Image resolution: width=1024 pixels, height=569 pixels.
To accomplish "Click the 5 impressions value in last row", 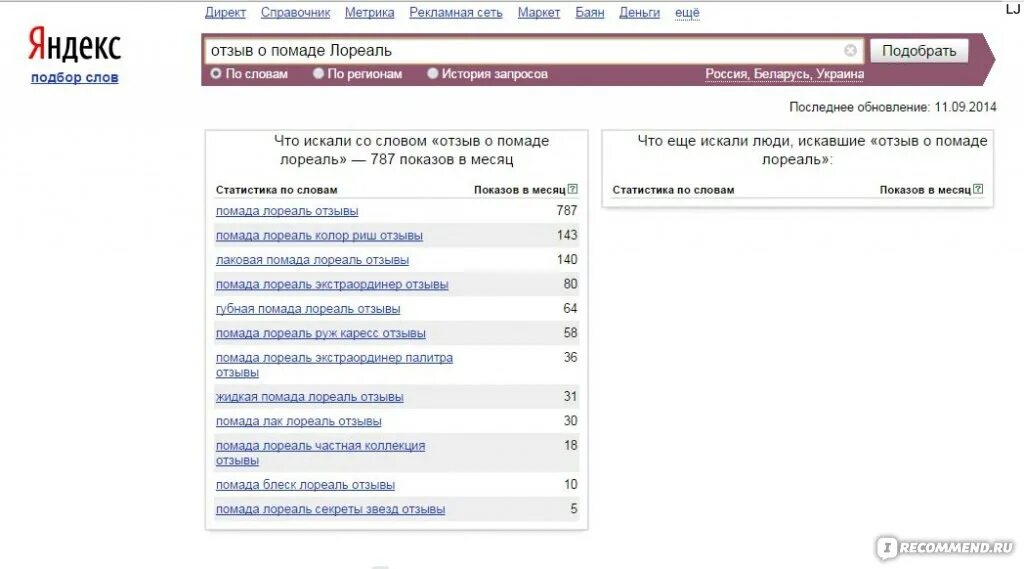I will [x=573, y=508].
